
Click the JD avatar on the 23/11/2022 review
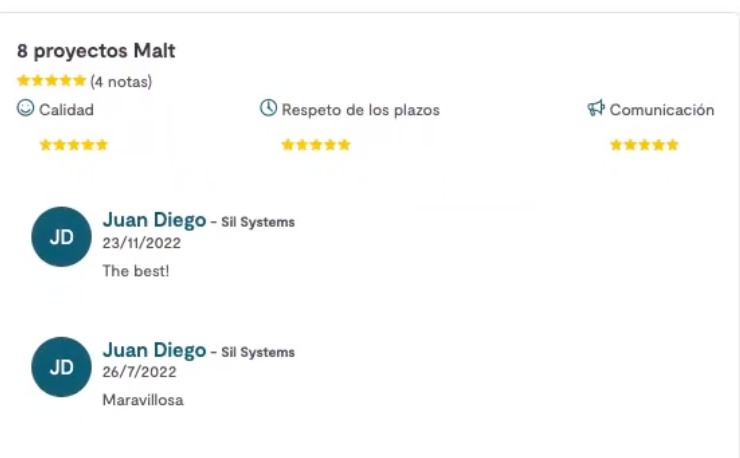pos(62,237)
